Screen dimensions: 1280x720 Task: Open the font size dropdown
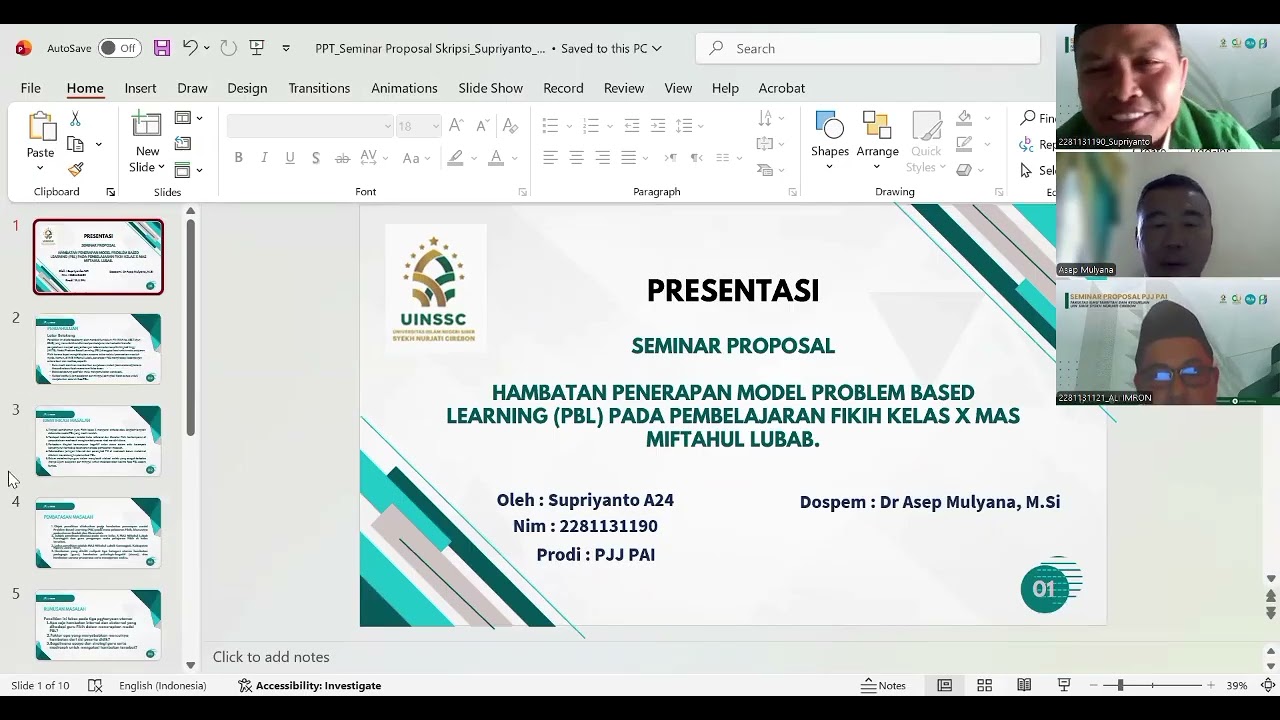418,126
